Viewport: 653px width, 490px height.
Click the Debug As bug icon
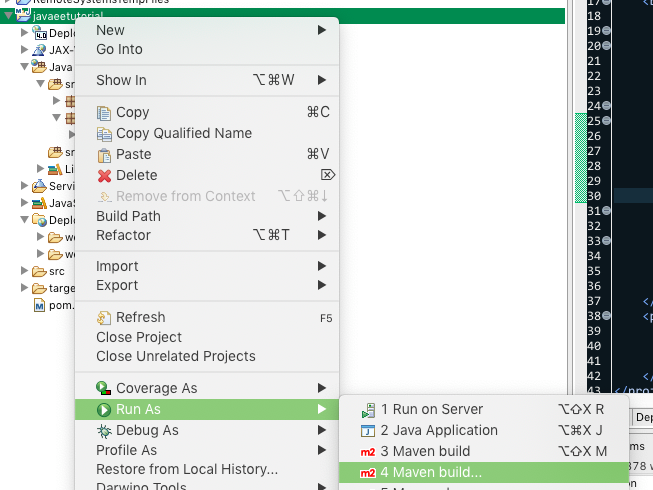click(x=104, y=431)
